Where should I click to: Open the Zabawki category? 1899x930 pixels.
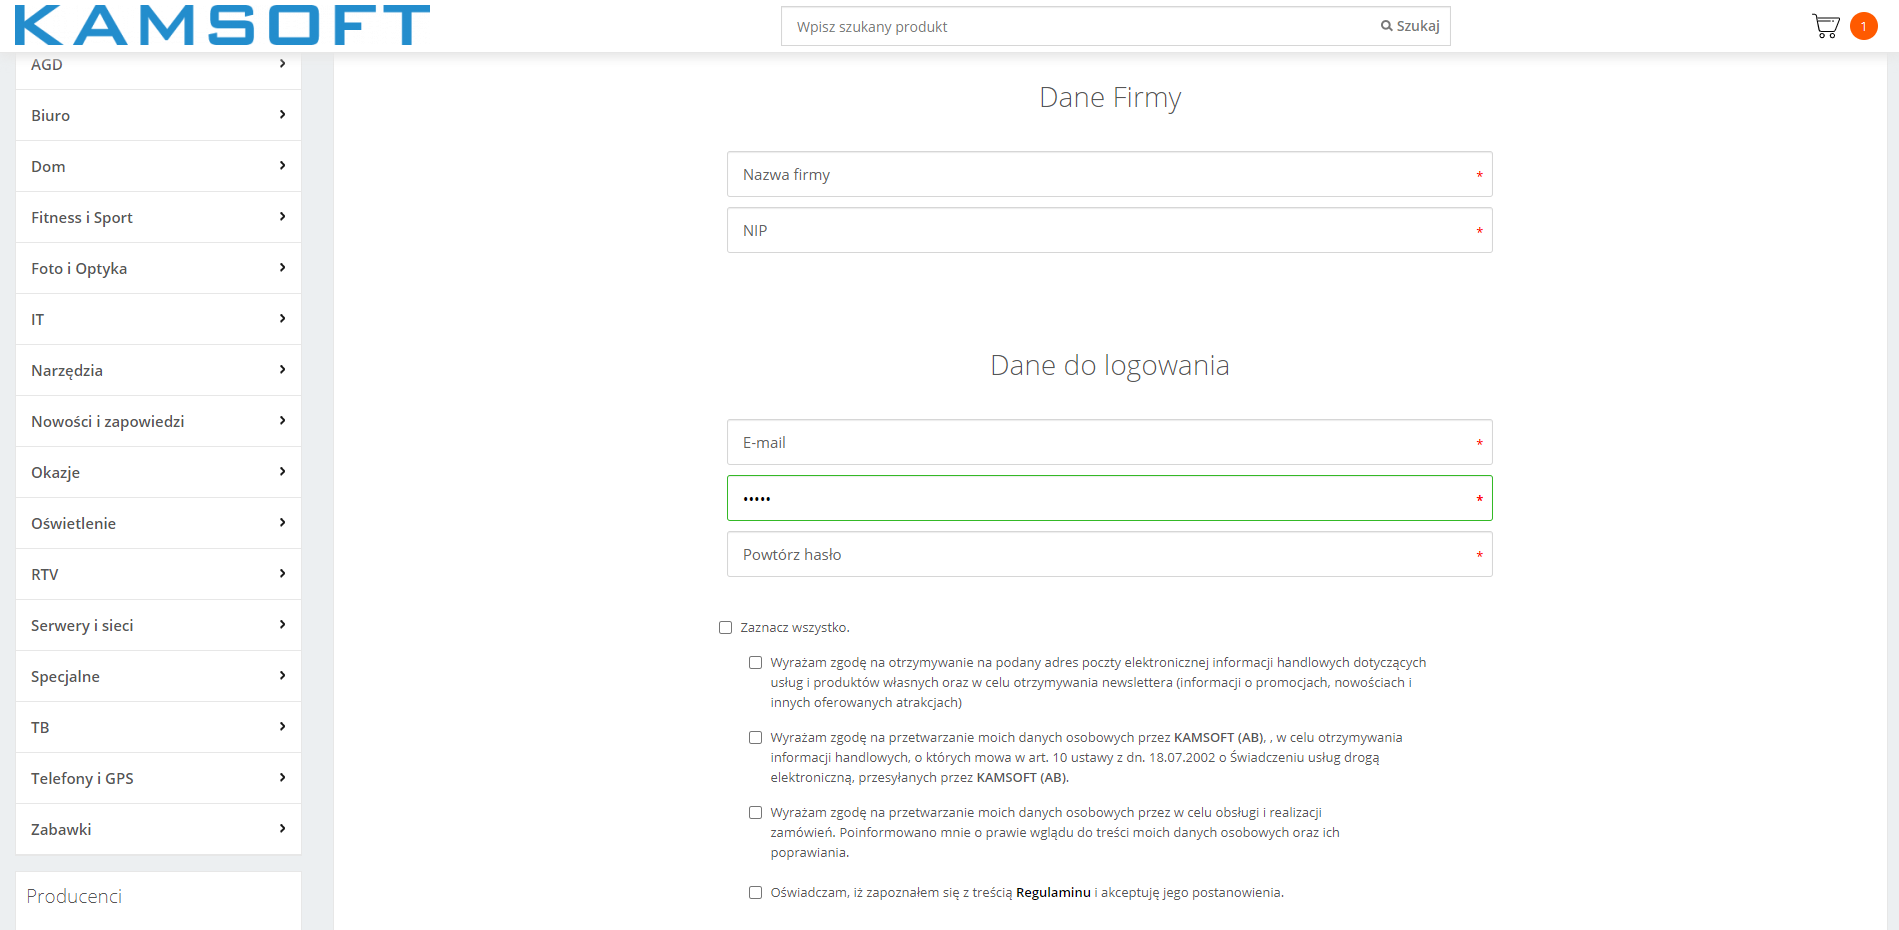(158, 829)
